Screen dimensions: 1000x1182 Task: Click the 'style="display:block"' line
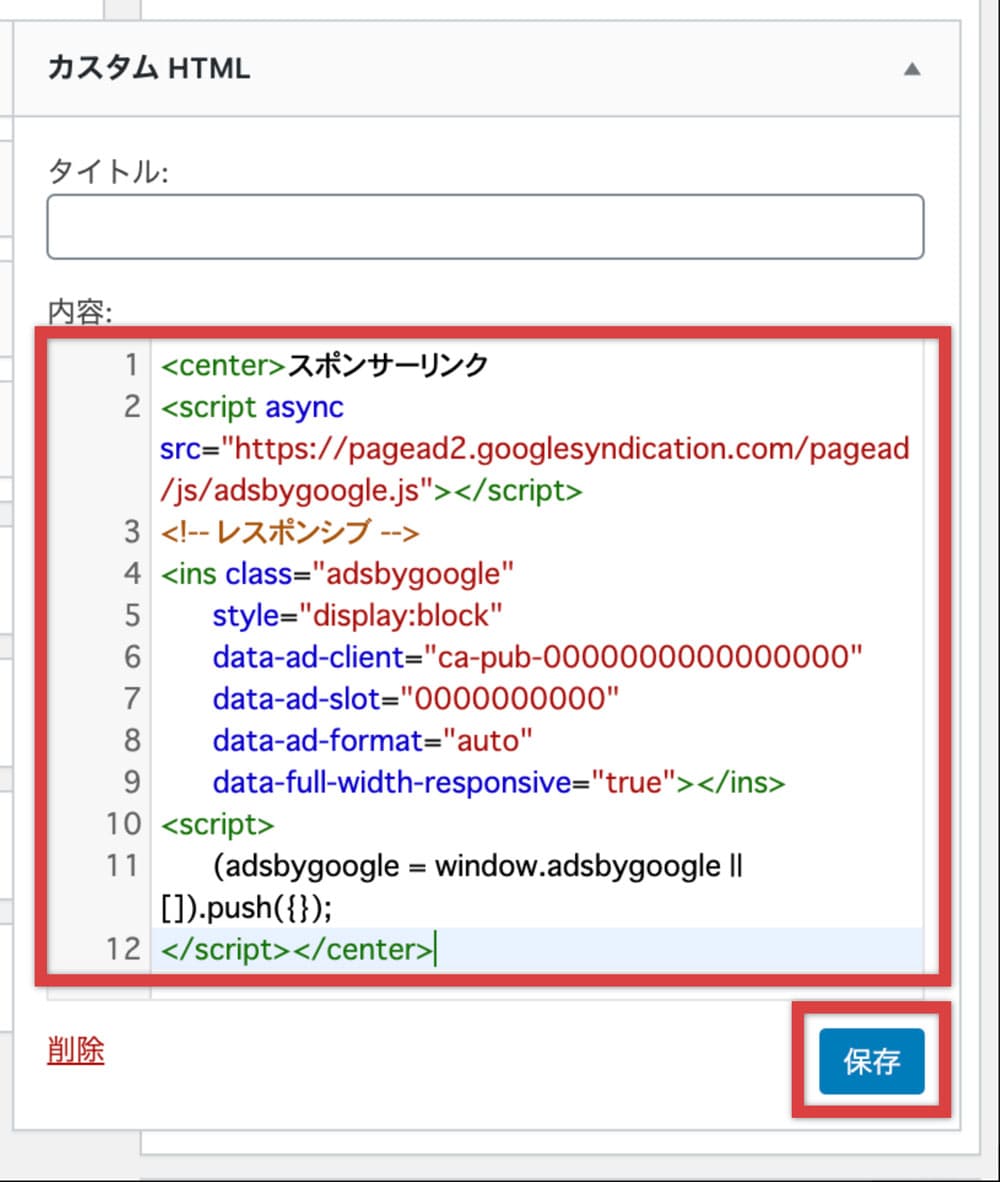click(x=357, y=616)
